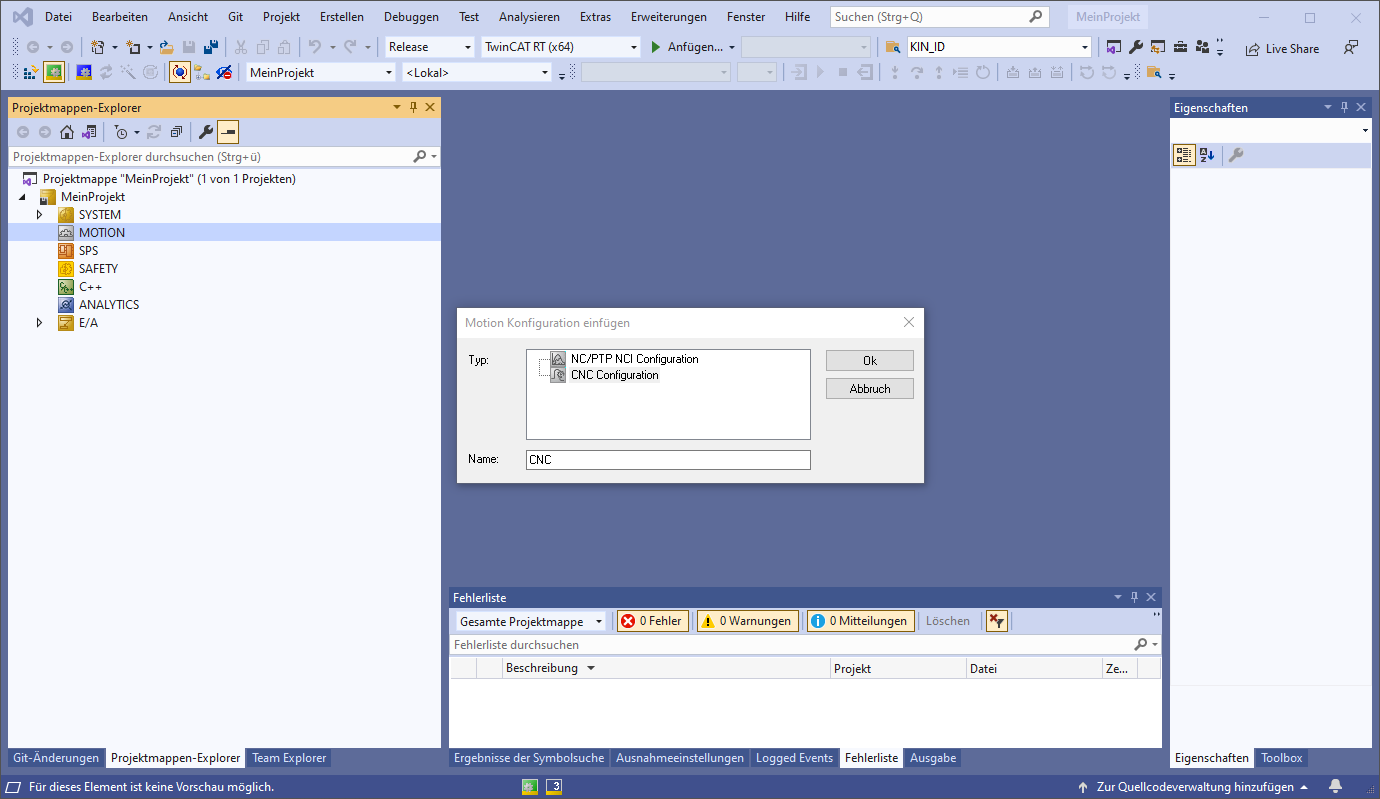Switch to the Team Explorer tab
The image size is (1380, 799).
(x=289, y=758)
